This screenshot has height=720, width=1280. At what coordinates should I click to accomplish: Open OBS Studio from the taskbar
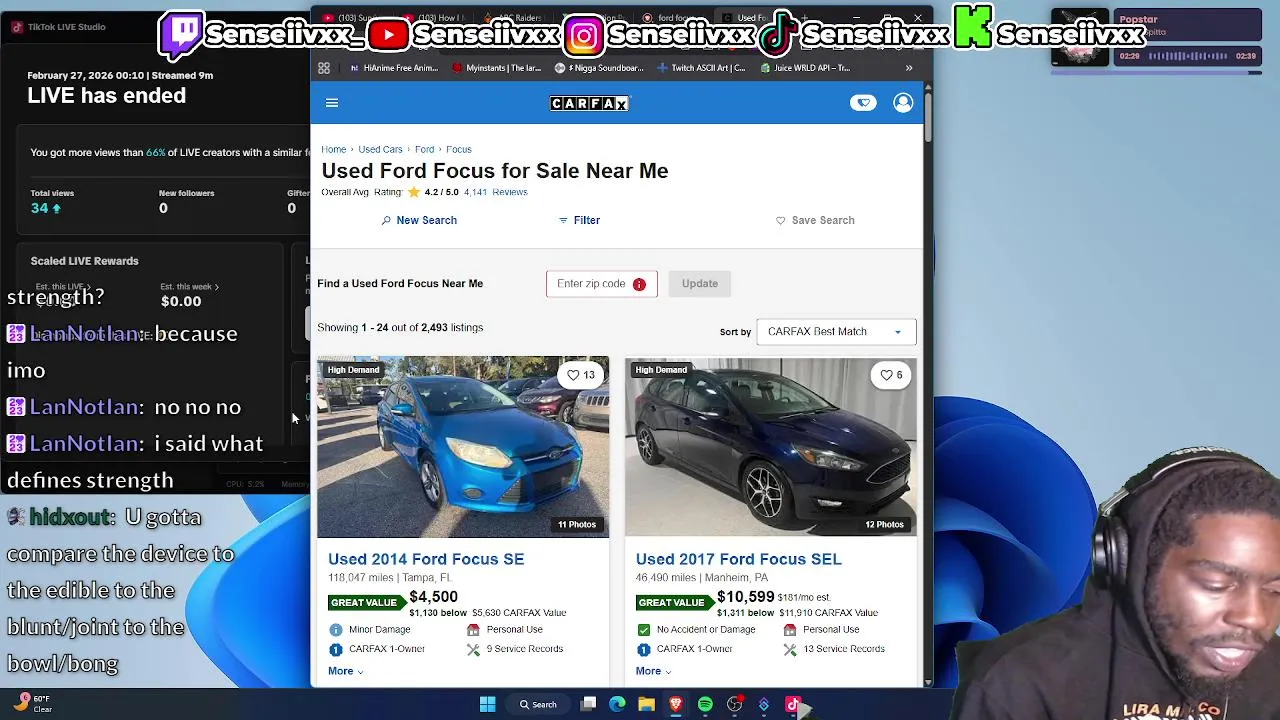[x=735, y=705]
